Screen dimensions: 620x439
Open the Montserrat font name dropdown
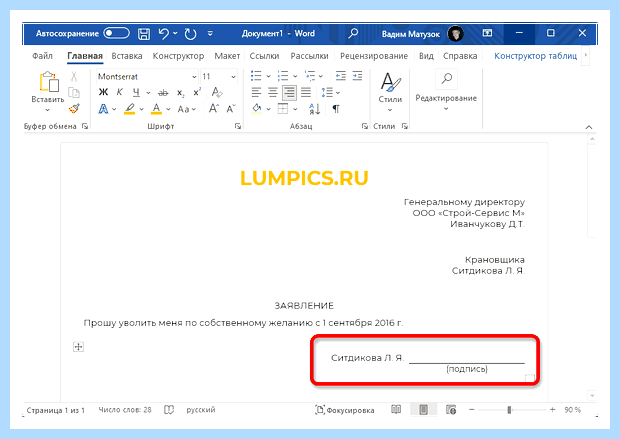(x=194, y=77)
